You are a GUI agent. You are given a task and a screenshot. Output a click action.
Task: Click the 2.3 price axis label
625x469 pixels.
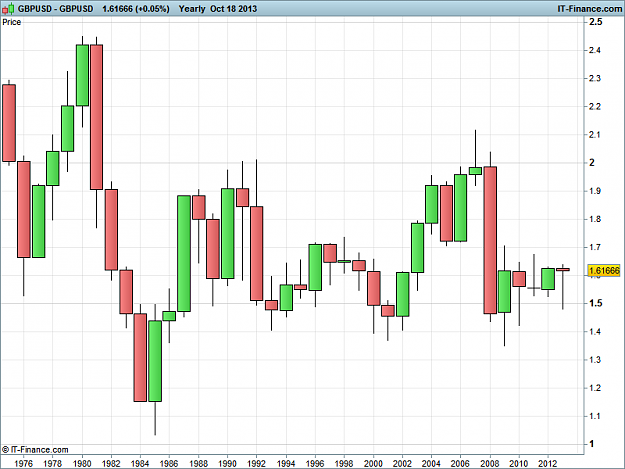click(594, 78)
